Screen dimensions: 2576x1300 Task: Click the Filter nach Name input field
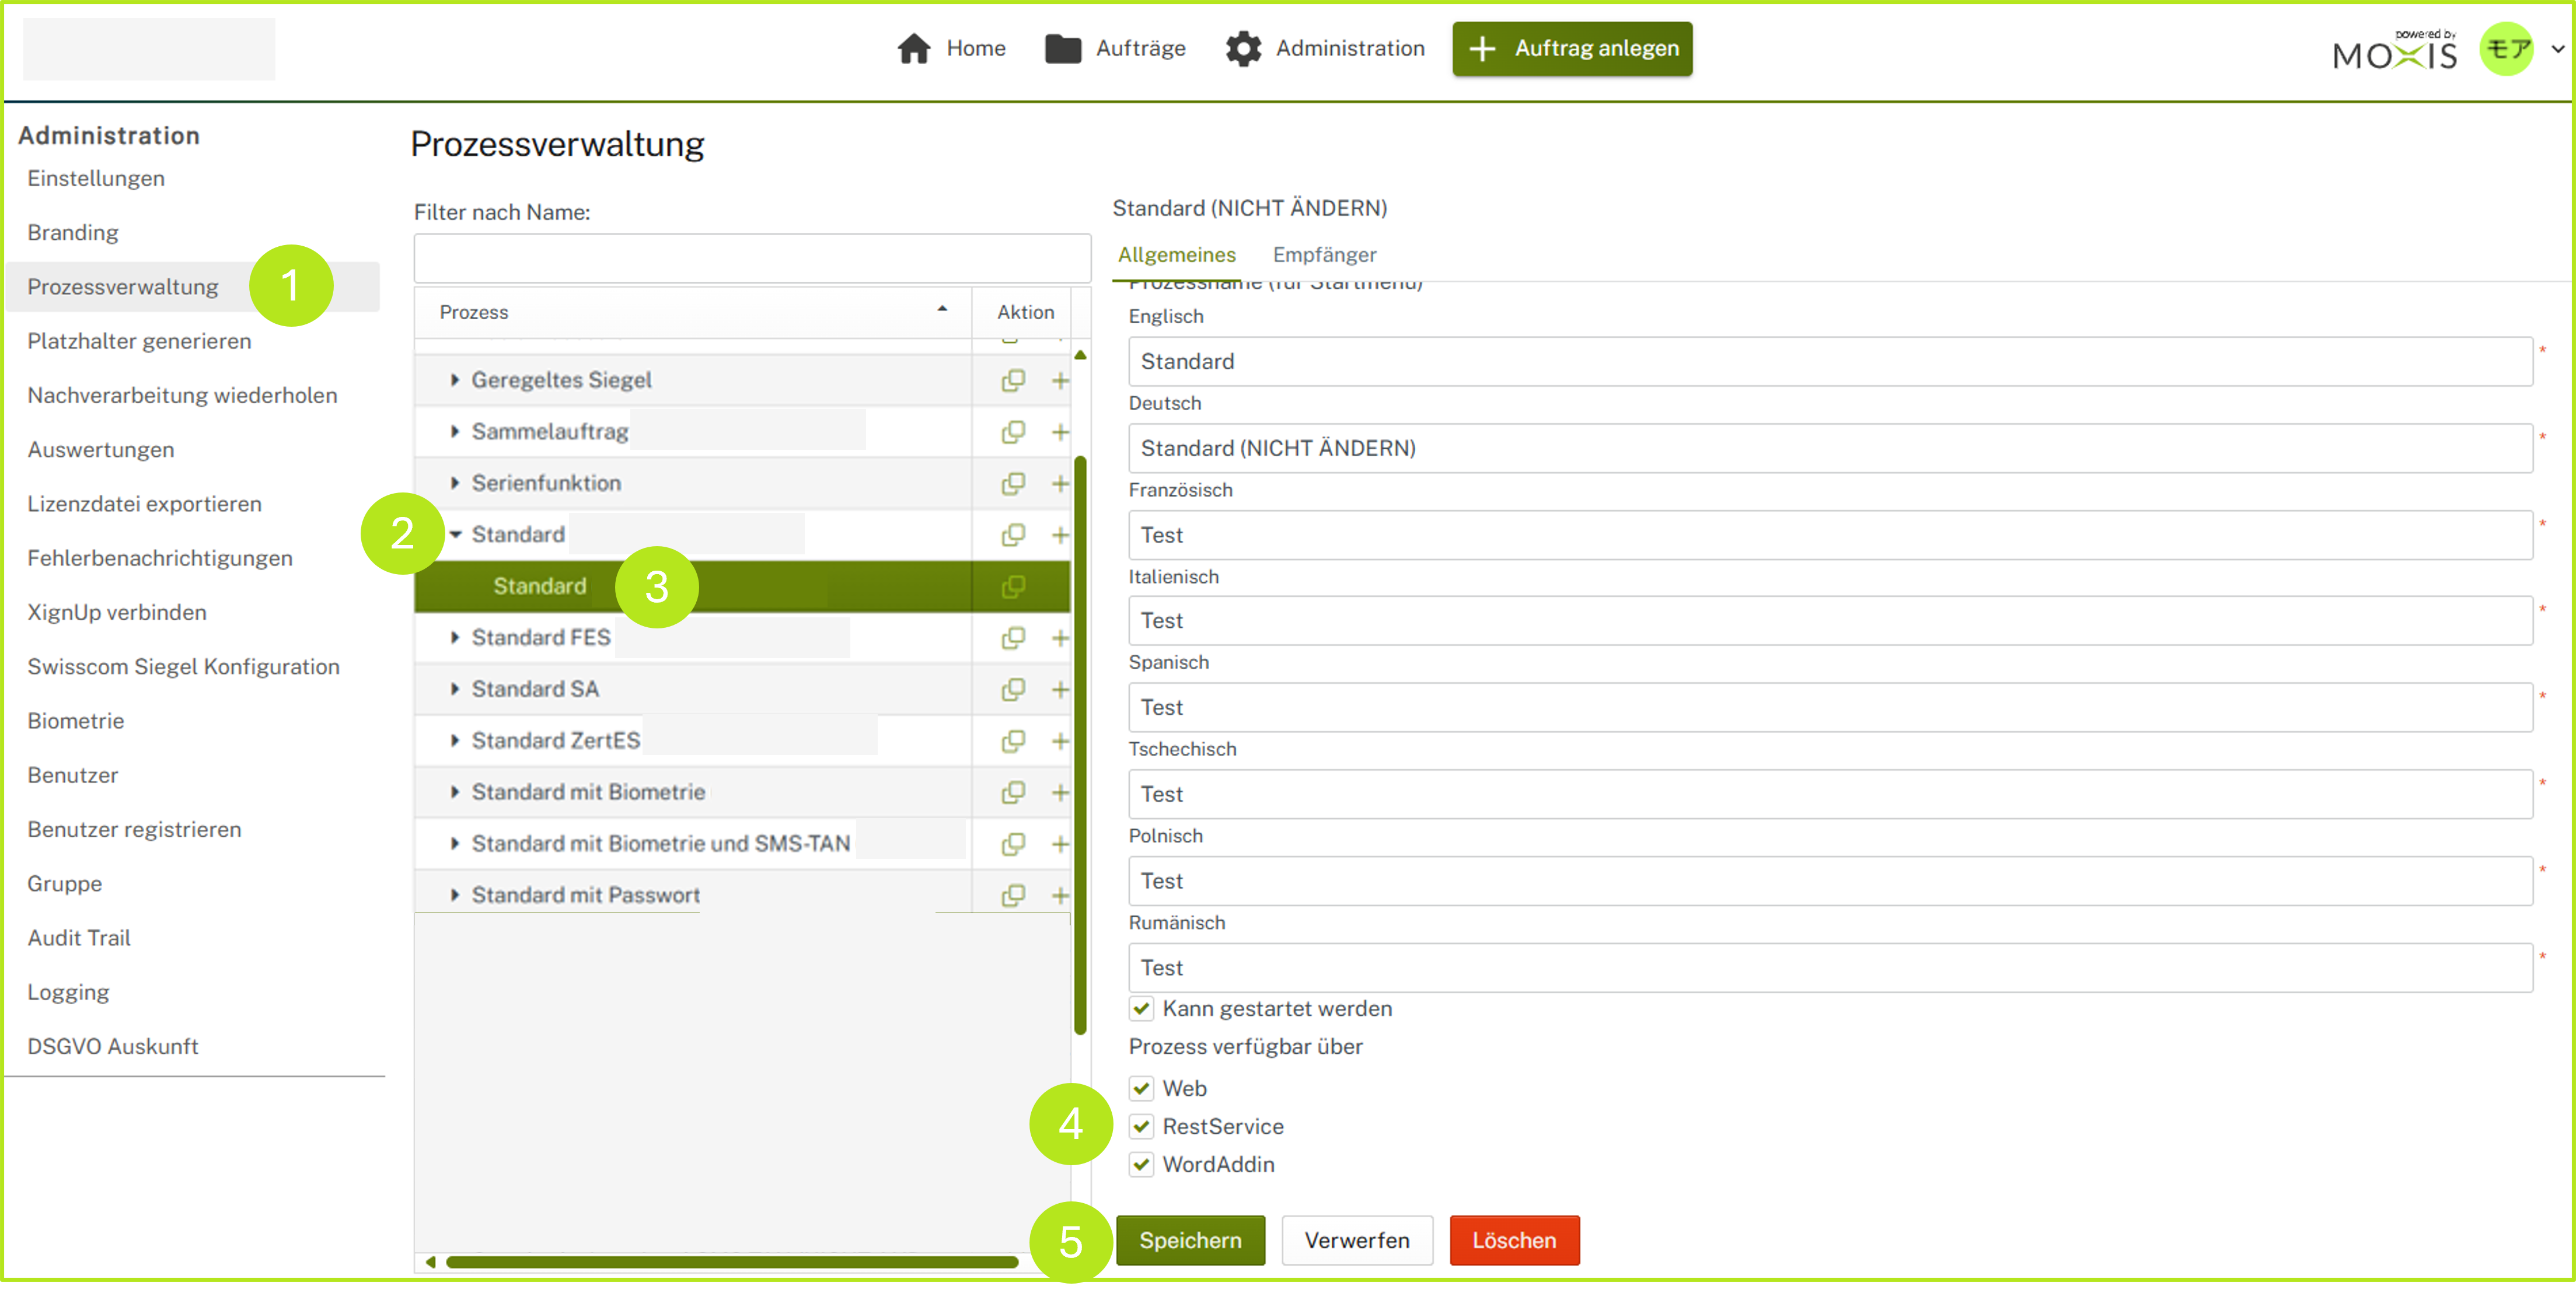(x=752, y=259)
